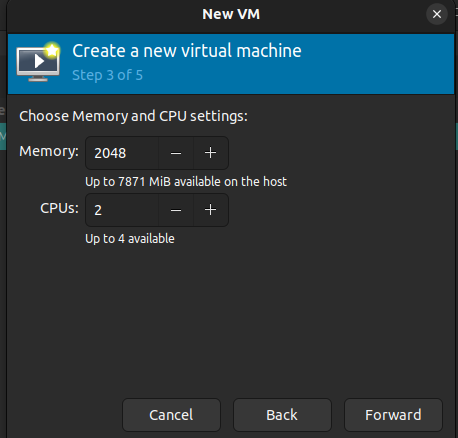Click the Step 3 of 5 subtitle
458x438 pixels.
[x=107, y=75]
